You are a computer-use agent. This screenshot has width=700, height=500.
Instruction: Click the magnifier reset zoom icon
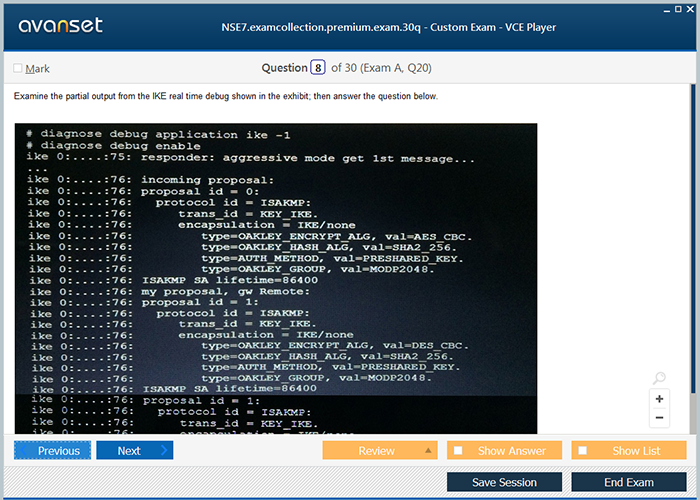[659, 378]
